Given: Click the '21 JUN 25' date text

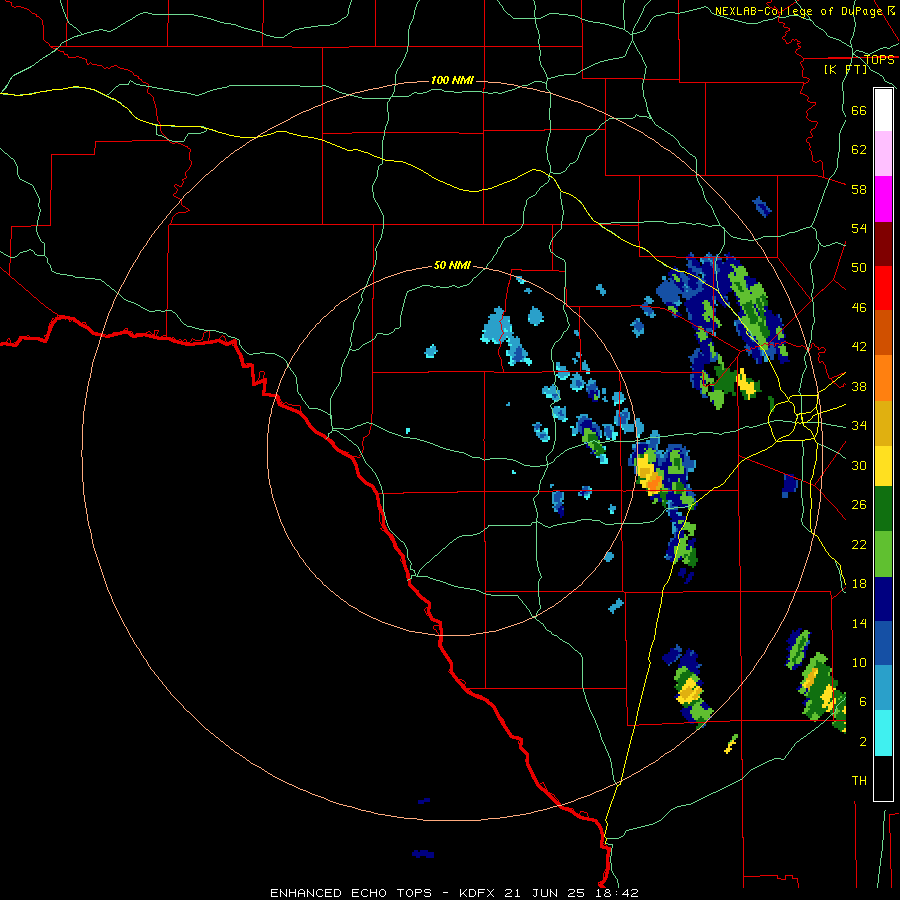Looking at the screenshot, I should point(544,893).
